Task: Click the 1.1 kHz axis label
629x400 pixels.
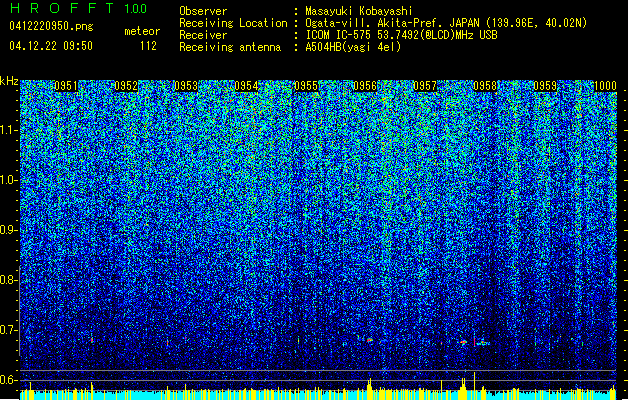Action: 9,130
